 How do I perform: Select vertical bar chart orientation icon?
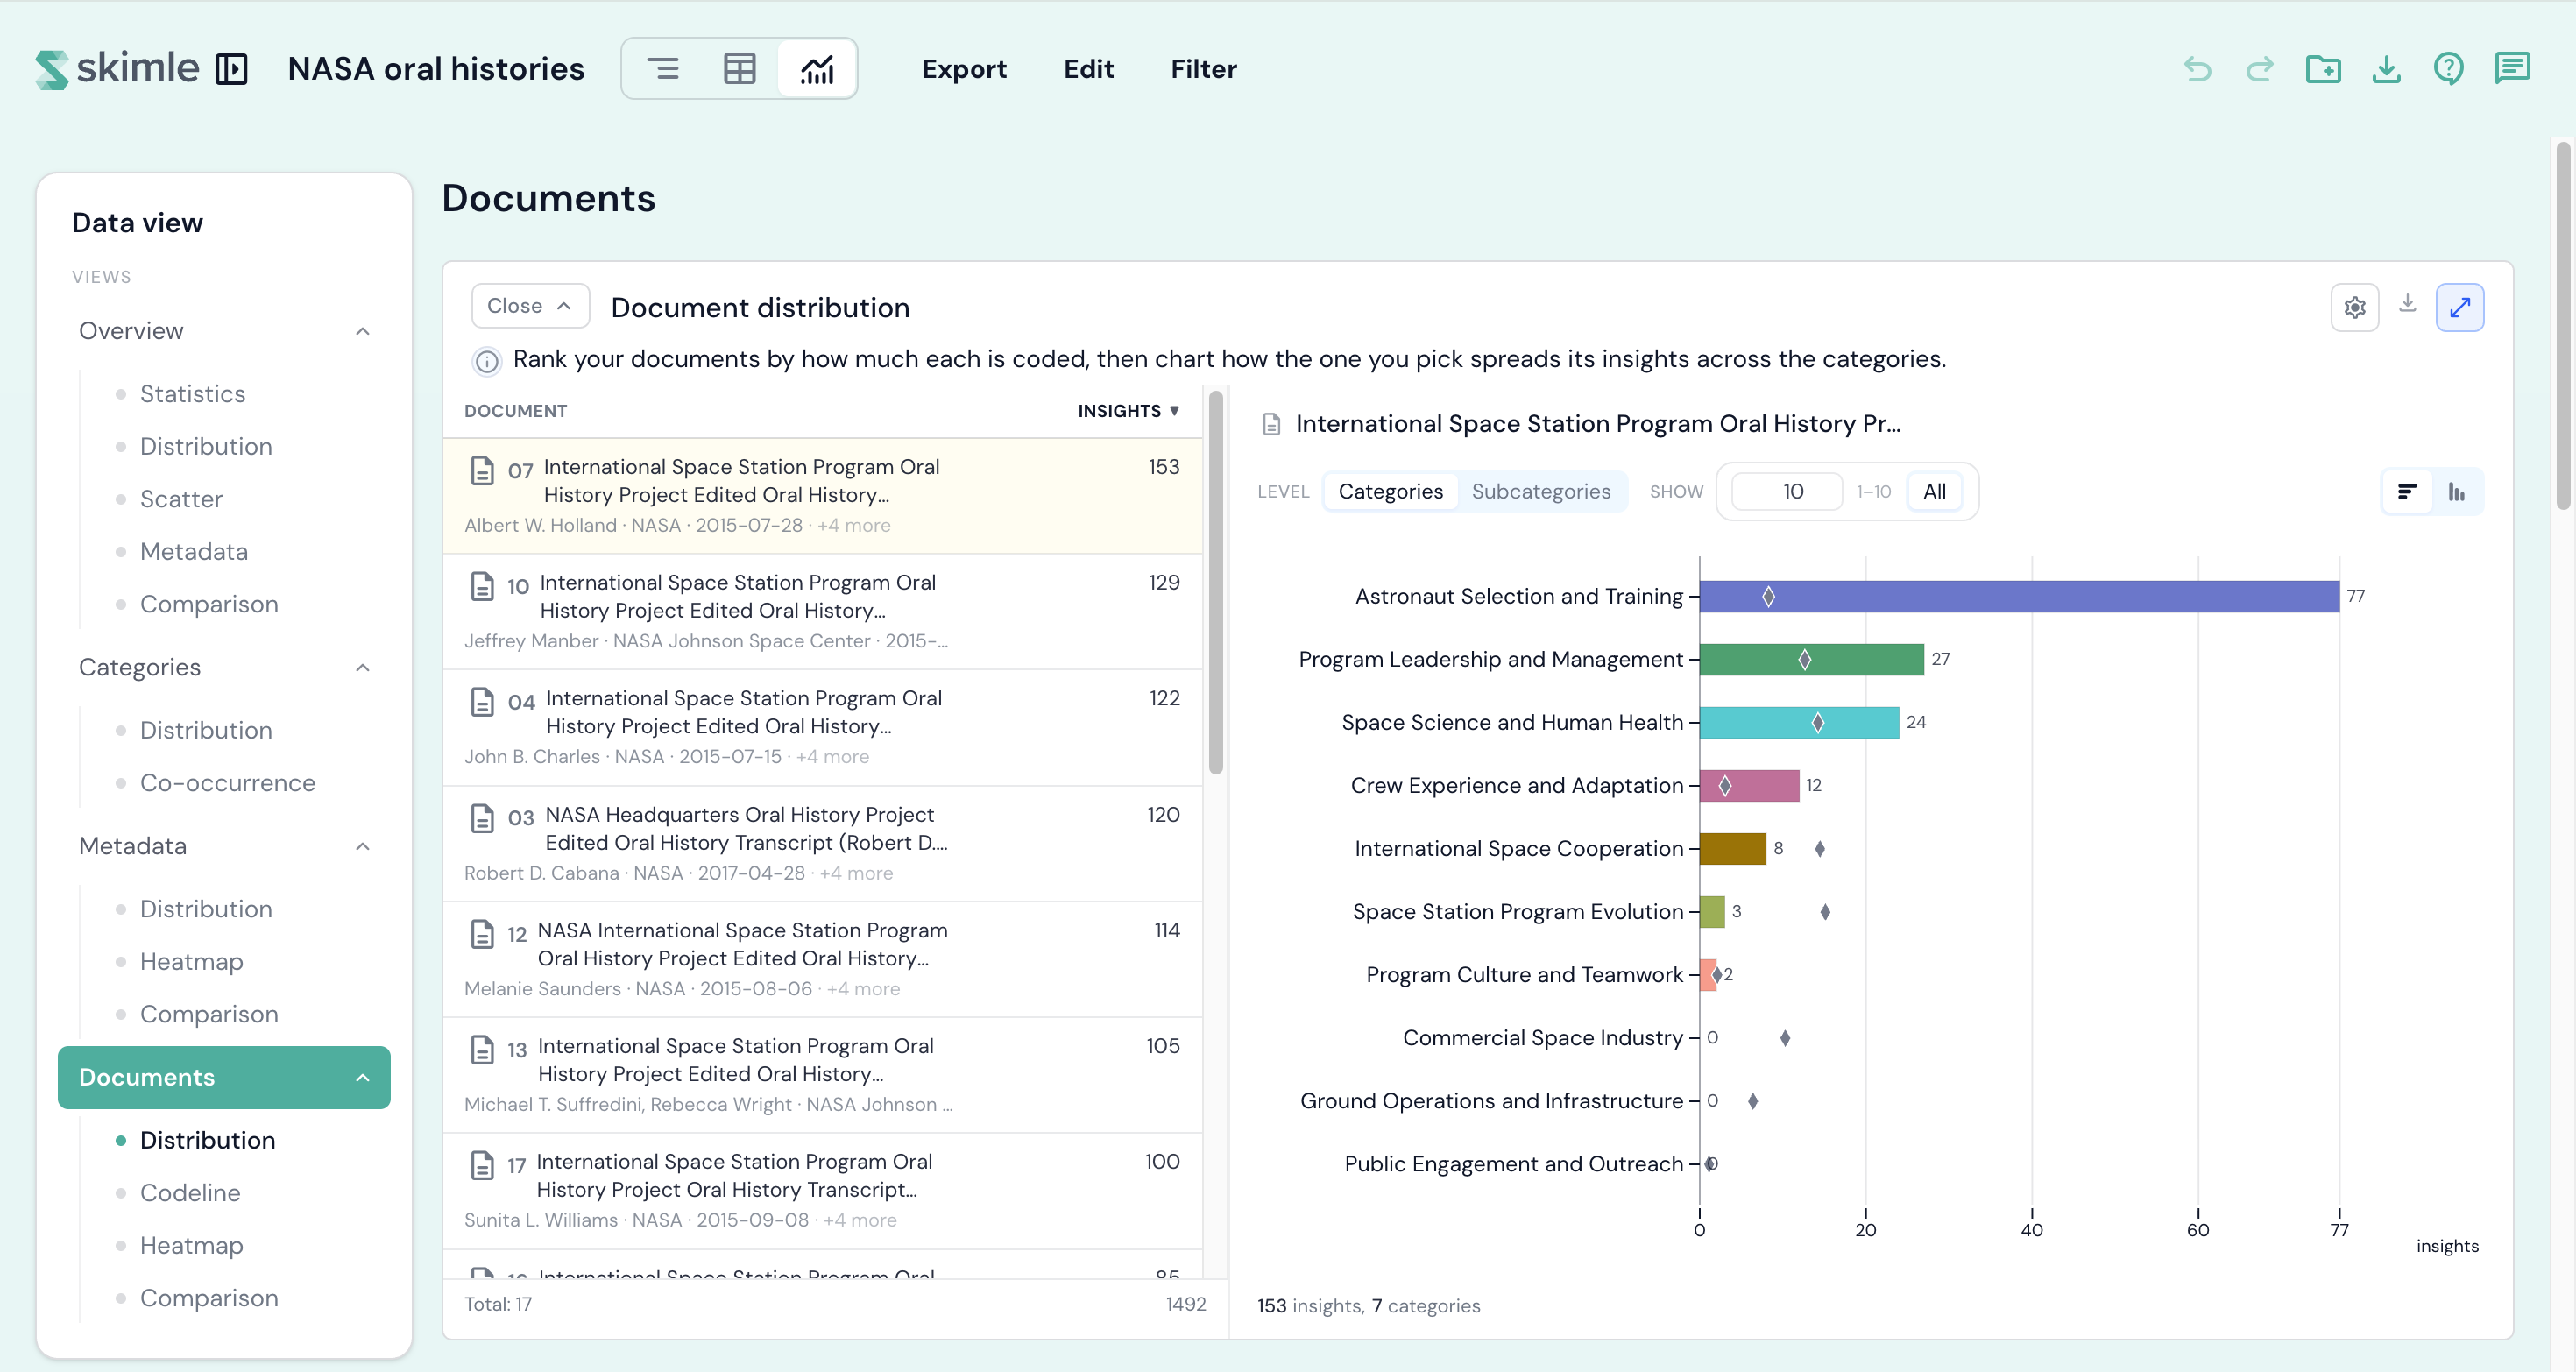click(2457, 491)
